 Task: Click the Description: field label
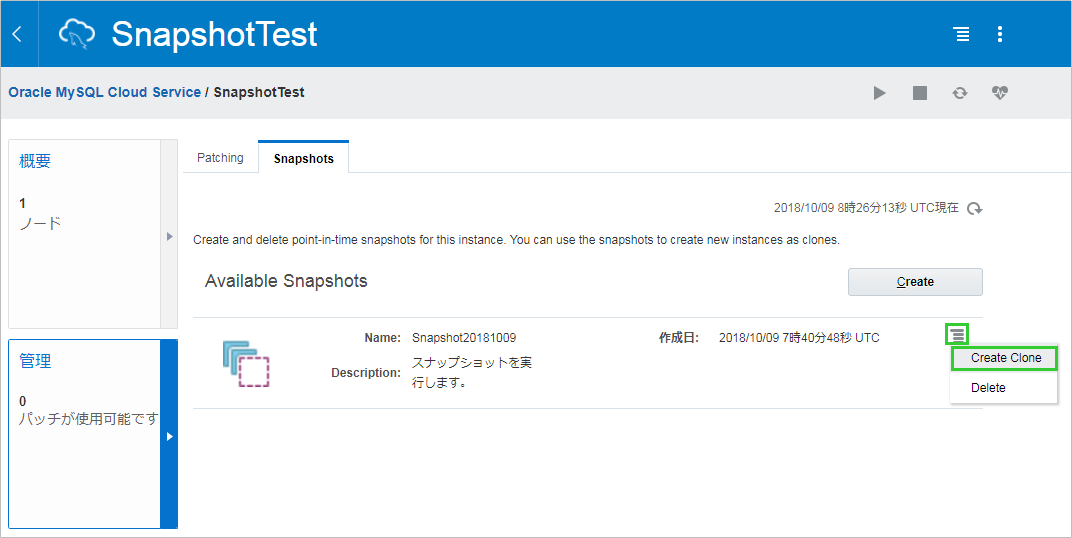[366, 373]
